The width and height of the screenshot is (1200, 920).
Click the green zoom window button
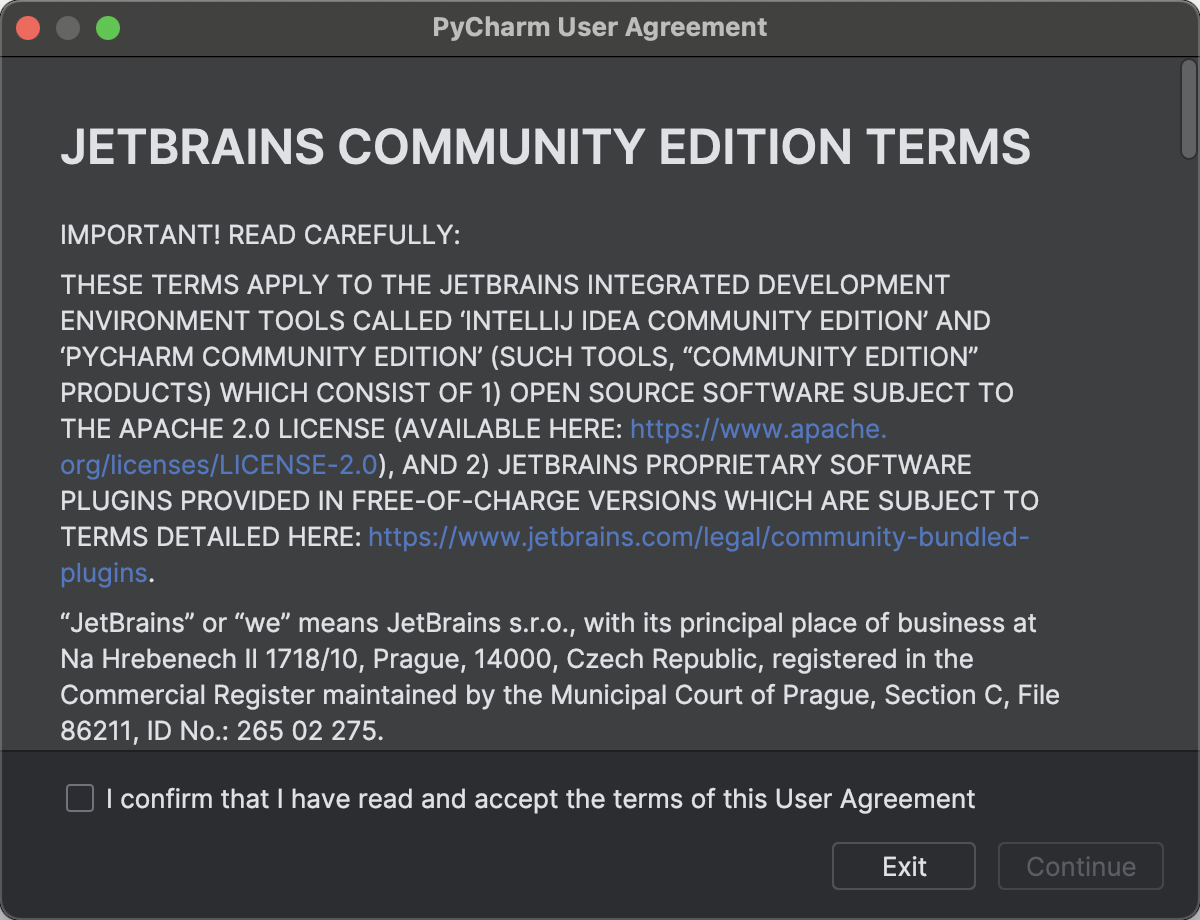tap(108, 28)
